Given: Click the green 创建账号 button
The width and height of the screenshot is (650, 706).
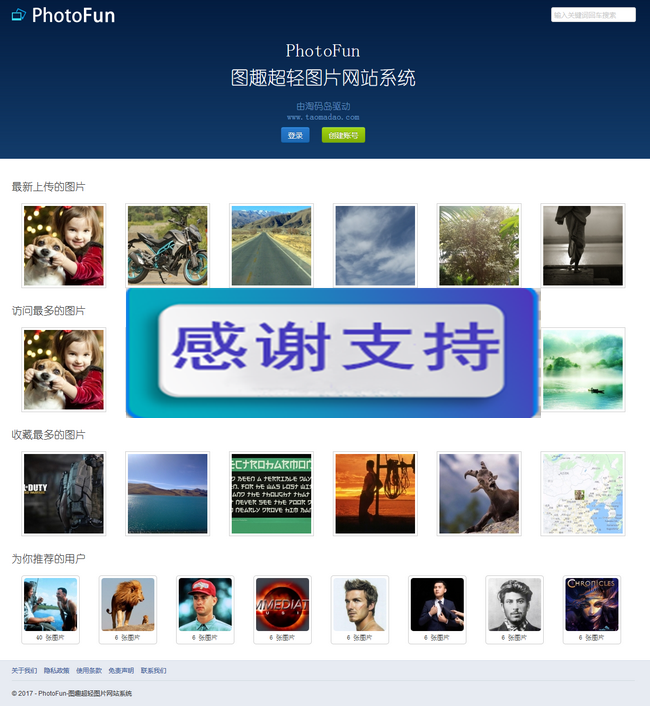Looking at the screenshot, I should point(343,135).
